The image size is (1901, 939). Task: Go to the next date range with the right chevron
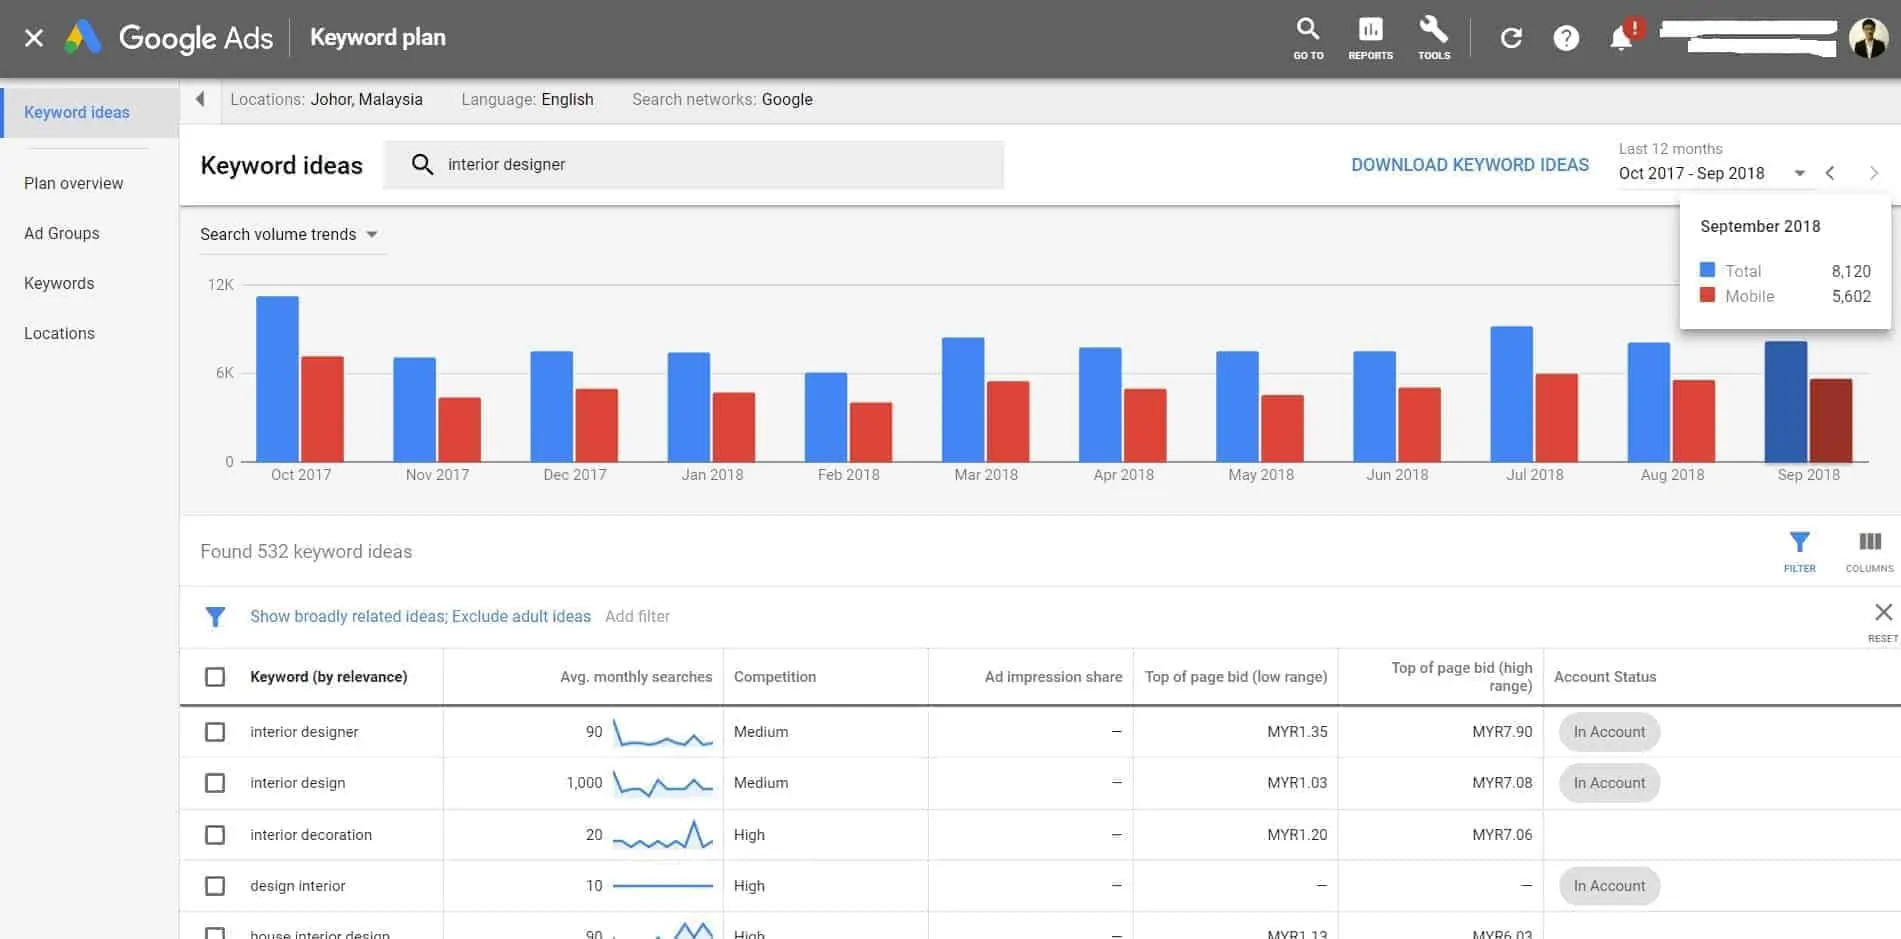[x=1874, y=173]
